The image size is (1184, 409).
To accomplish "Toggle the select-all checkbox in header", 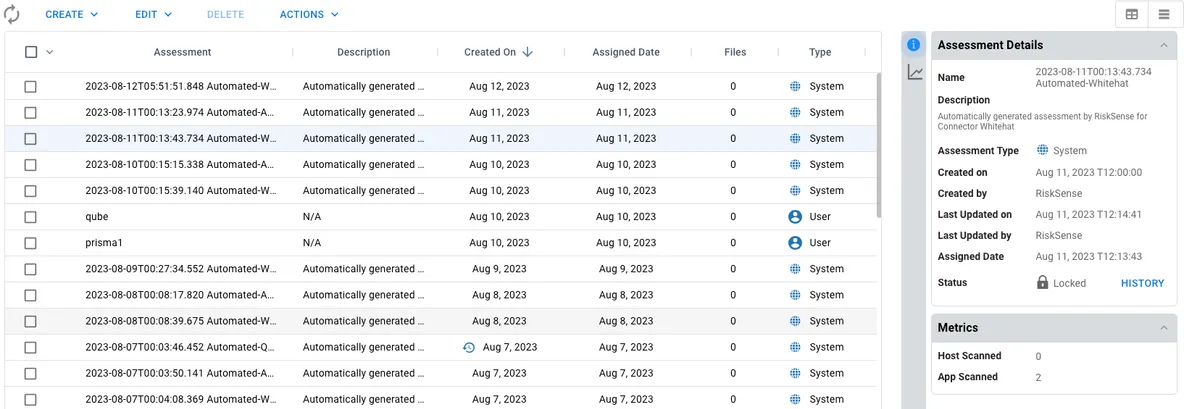I will pos(31,52).
